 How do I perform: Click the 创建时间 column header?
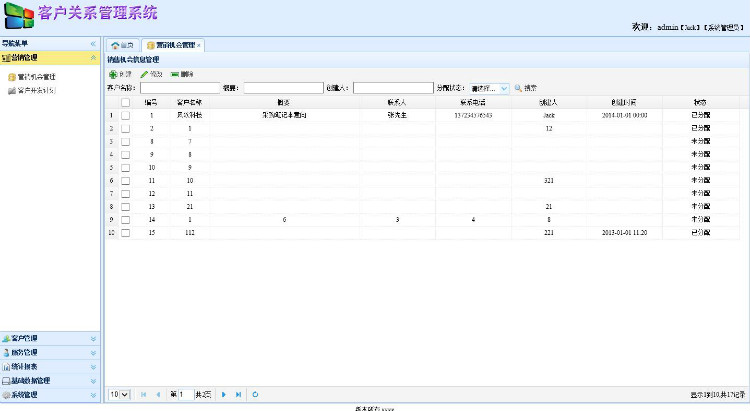point(624,102)
